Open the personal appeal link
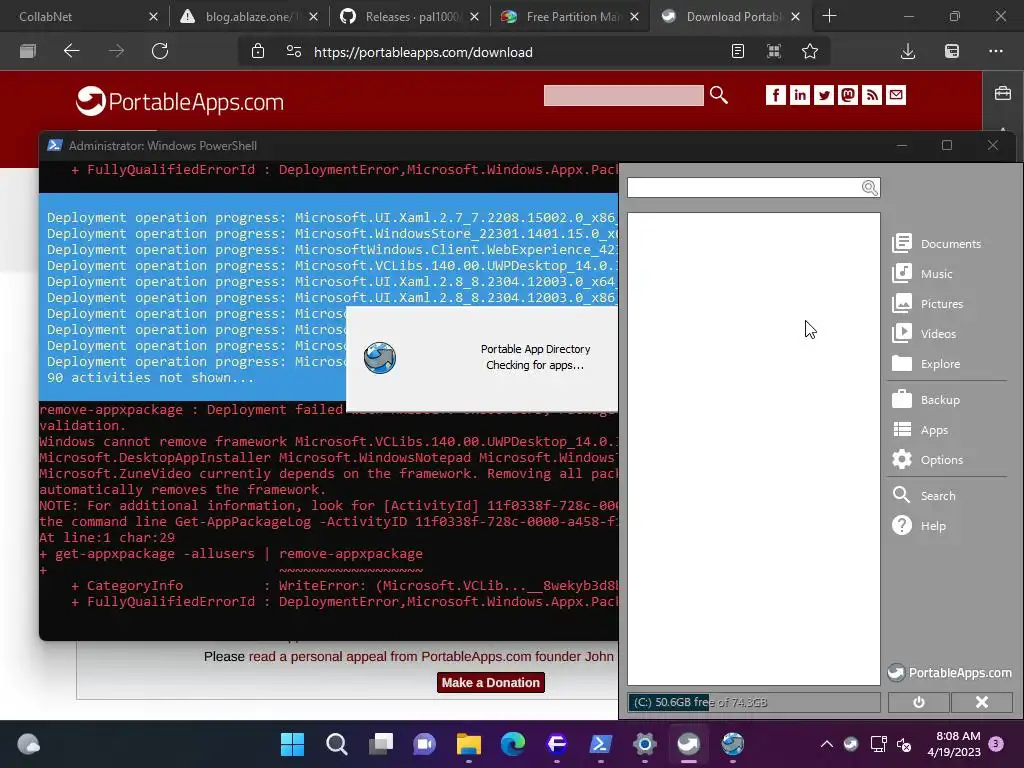The height and width of the screenshot is (768, 1024). point(431,656)
